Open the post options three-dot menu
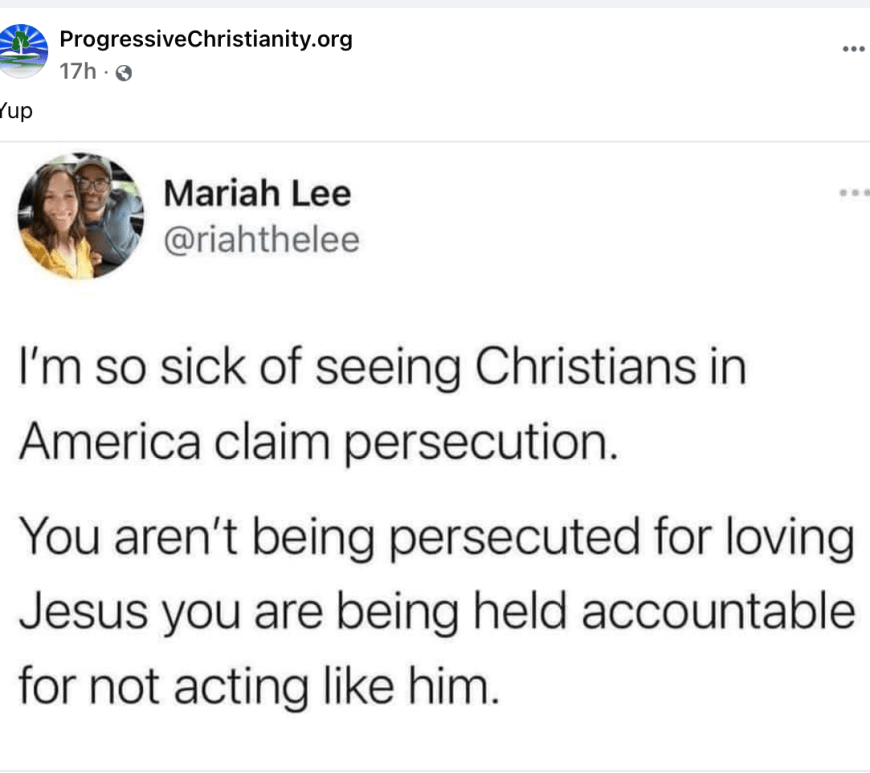870x773 pixels. (x=852, y=48)
